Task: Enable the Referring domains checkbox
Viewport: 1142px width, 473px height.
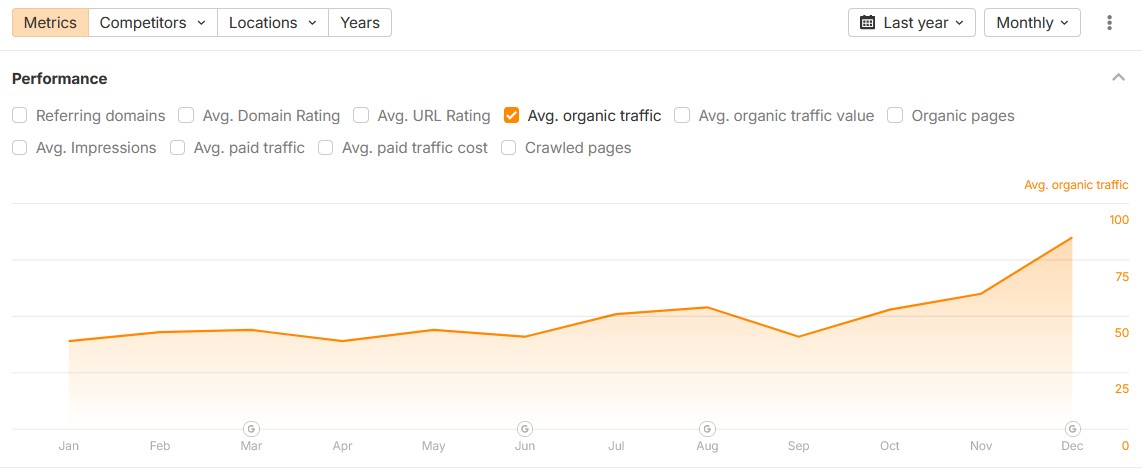Action: point(20,116)
